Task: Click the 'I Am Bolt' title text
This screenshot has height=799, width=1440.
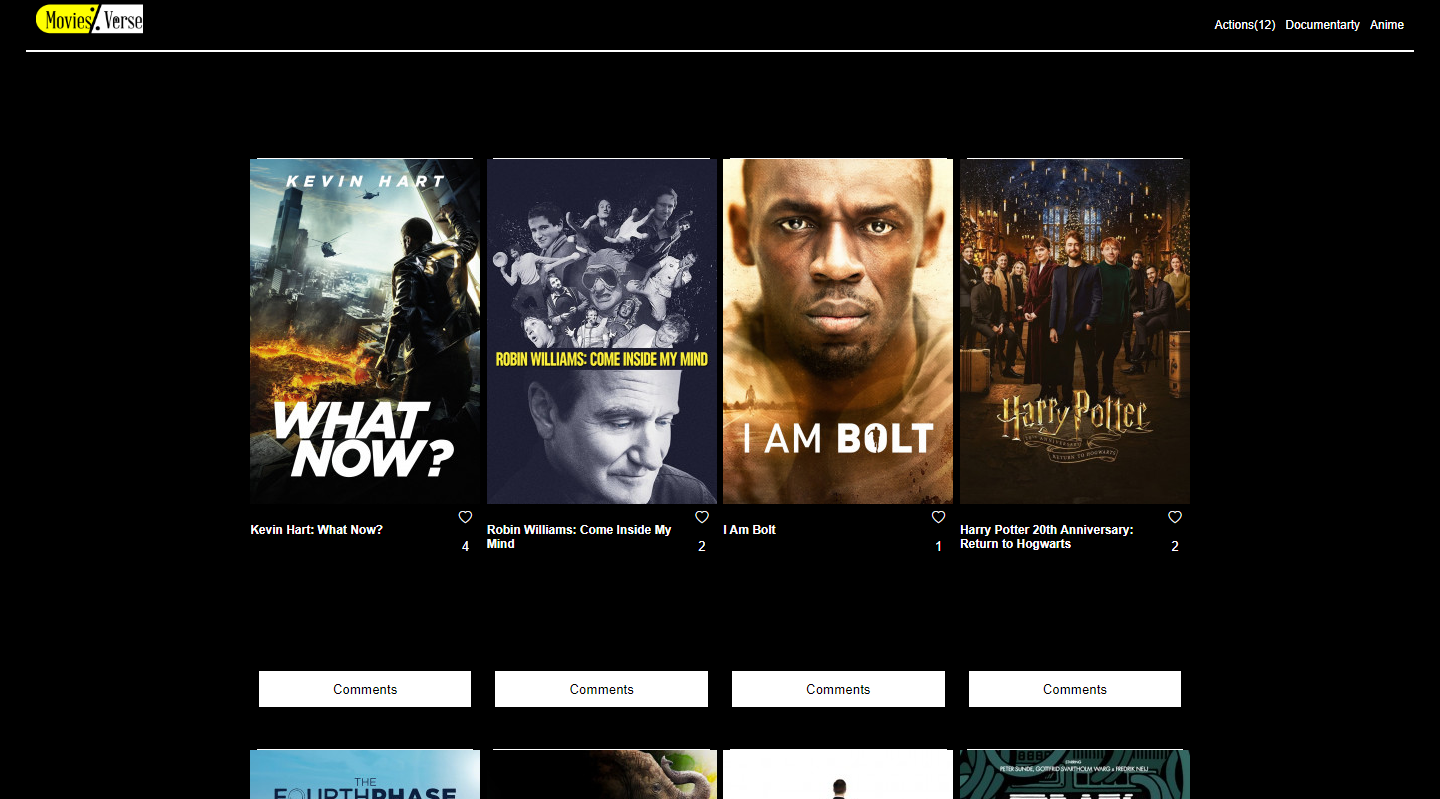Action: click(x=749, y=530)
